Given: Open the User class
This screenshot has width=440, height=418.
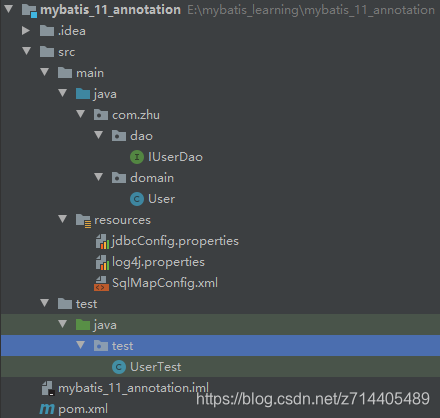Looking at the screenshot, I should coord(161,199).
